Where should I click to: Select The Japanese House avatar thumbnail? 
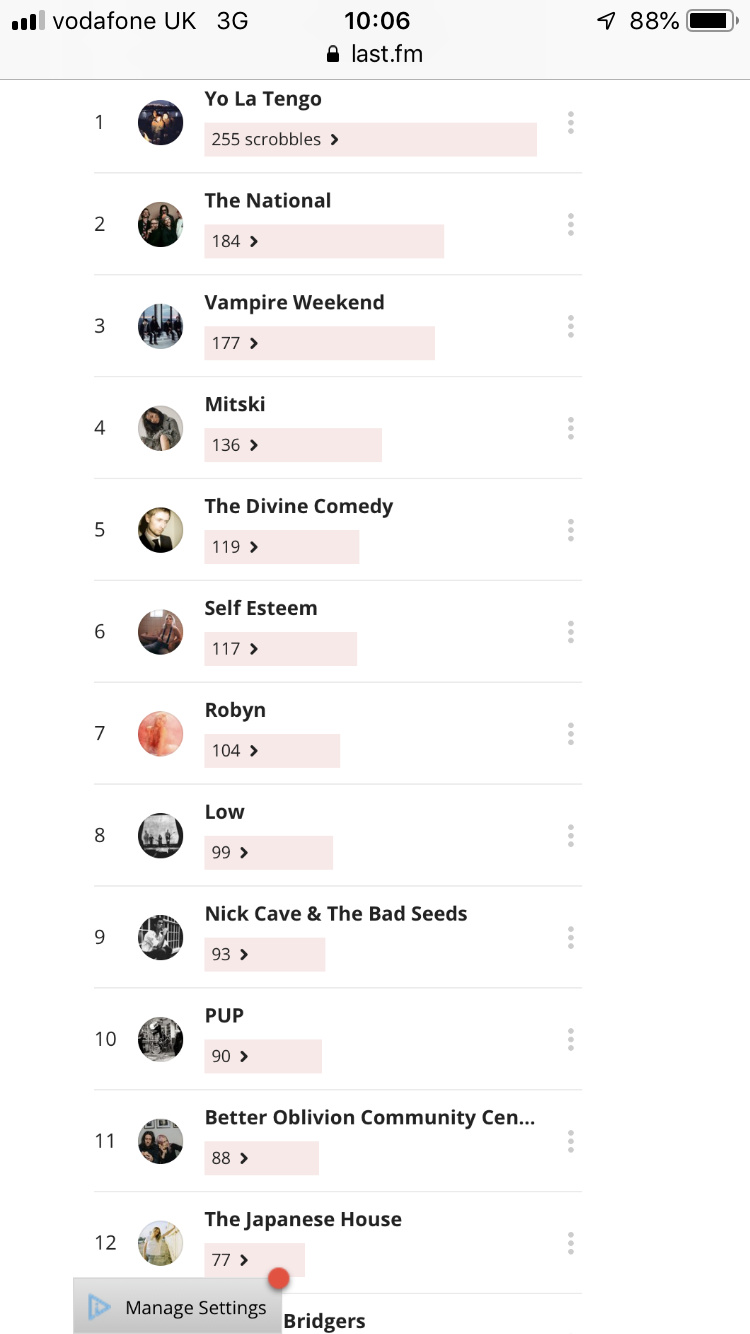point(160,1243)
